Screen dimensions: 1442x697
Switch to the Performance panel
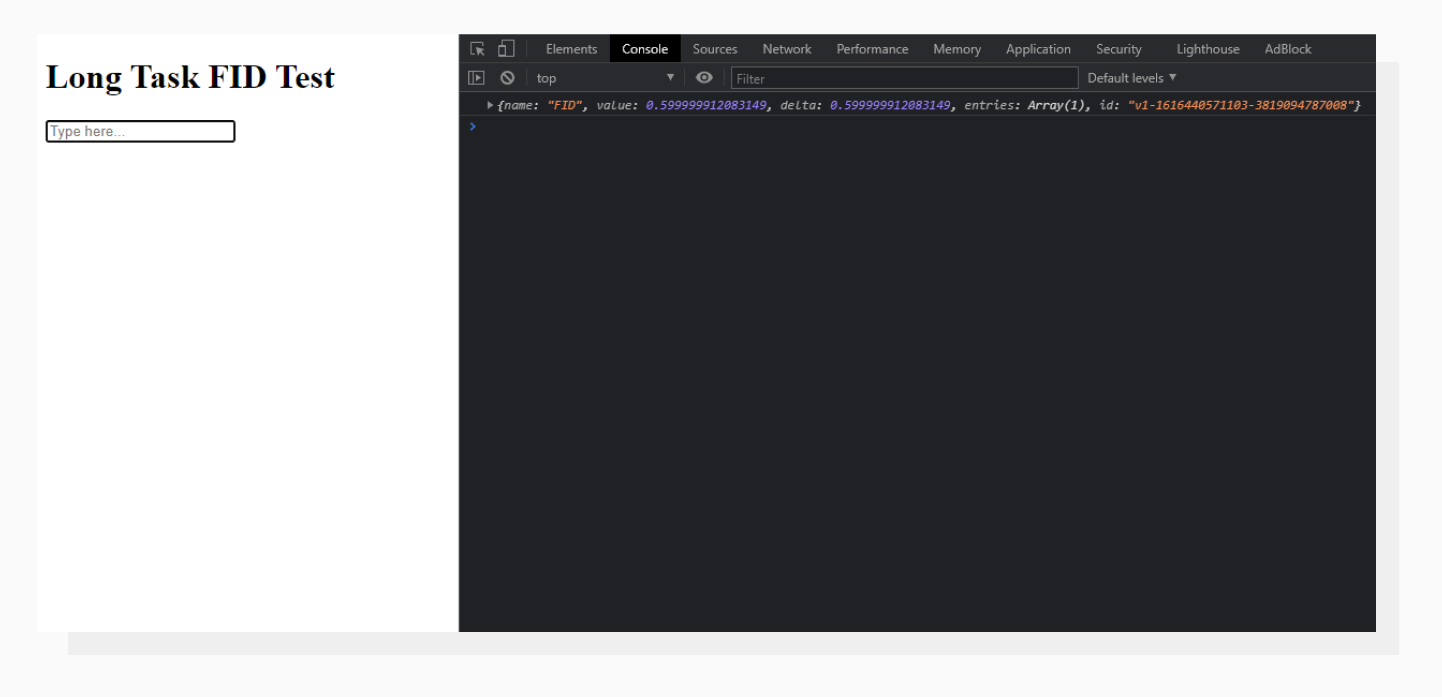(x=872, y=48)
